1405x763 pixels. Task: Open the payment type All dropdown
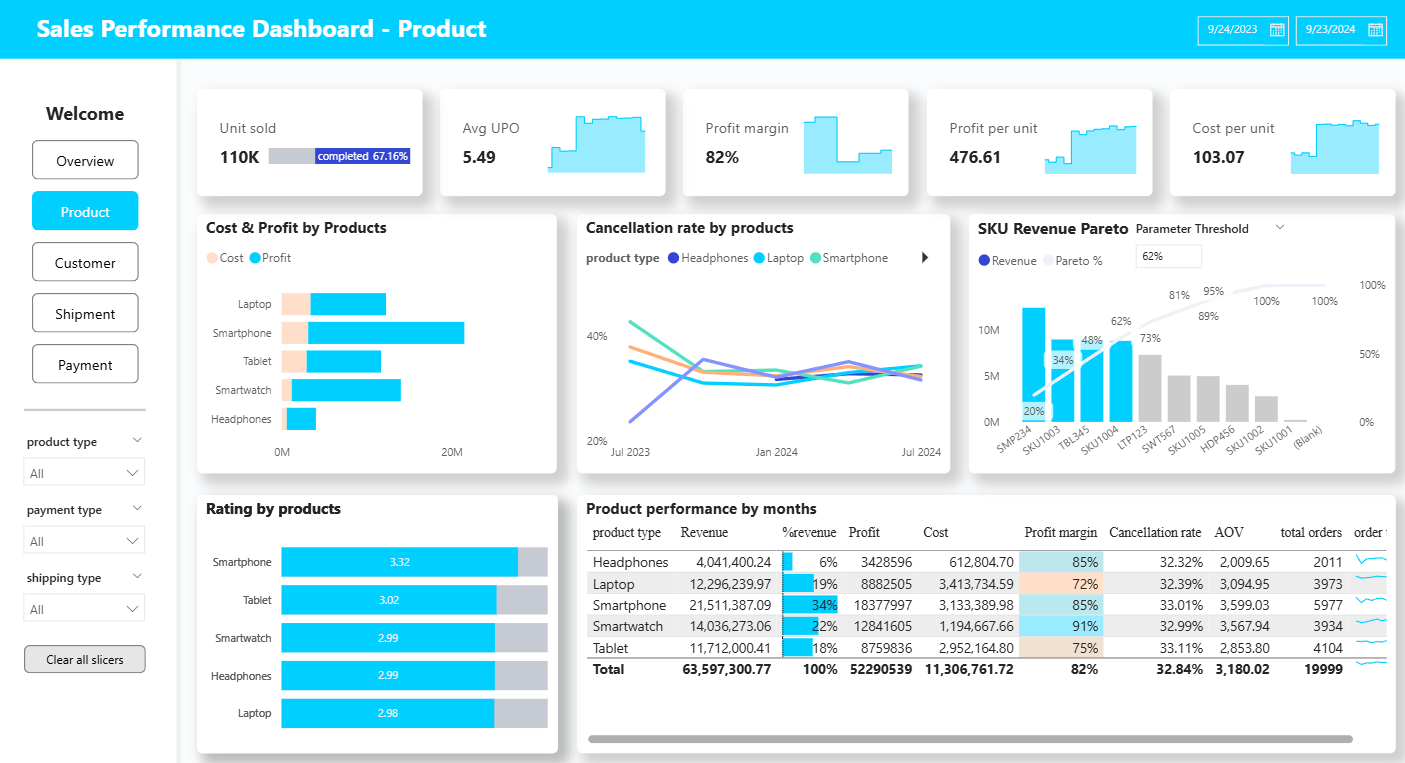pyautogui.click(x=84, y=541)
